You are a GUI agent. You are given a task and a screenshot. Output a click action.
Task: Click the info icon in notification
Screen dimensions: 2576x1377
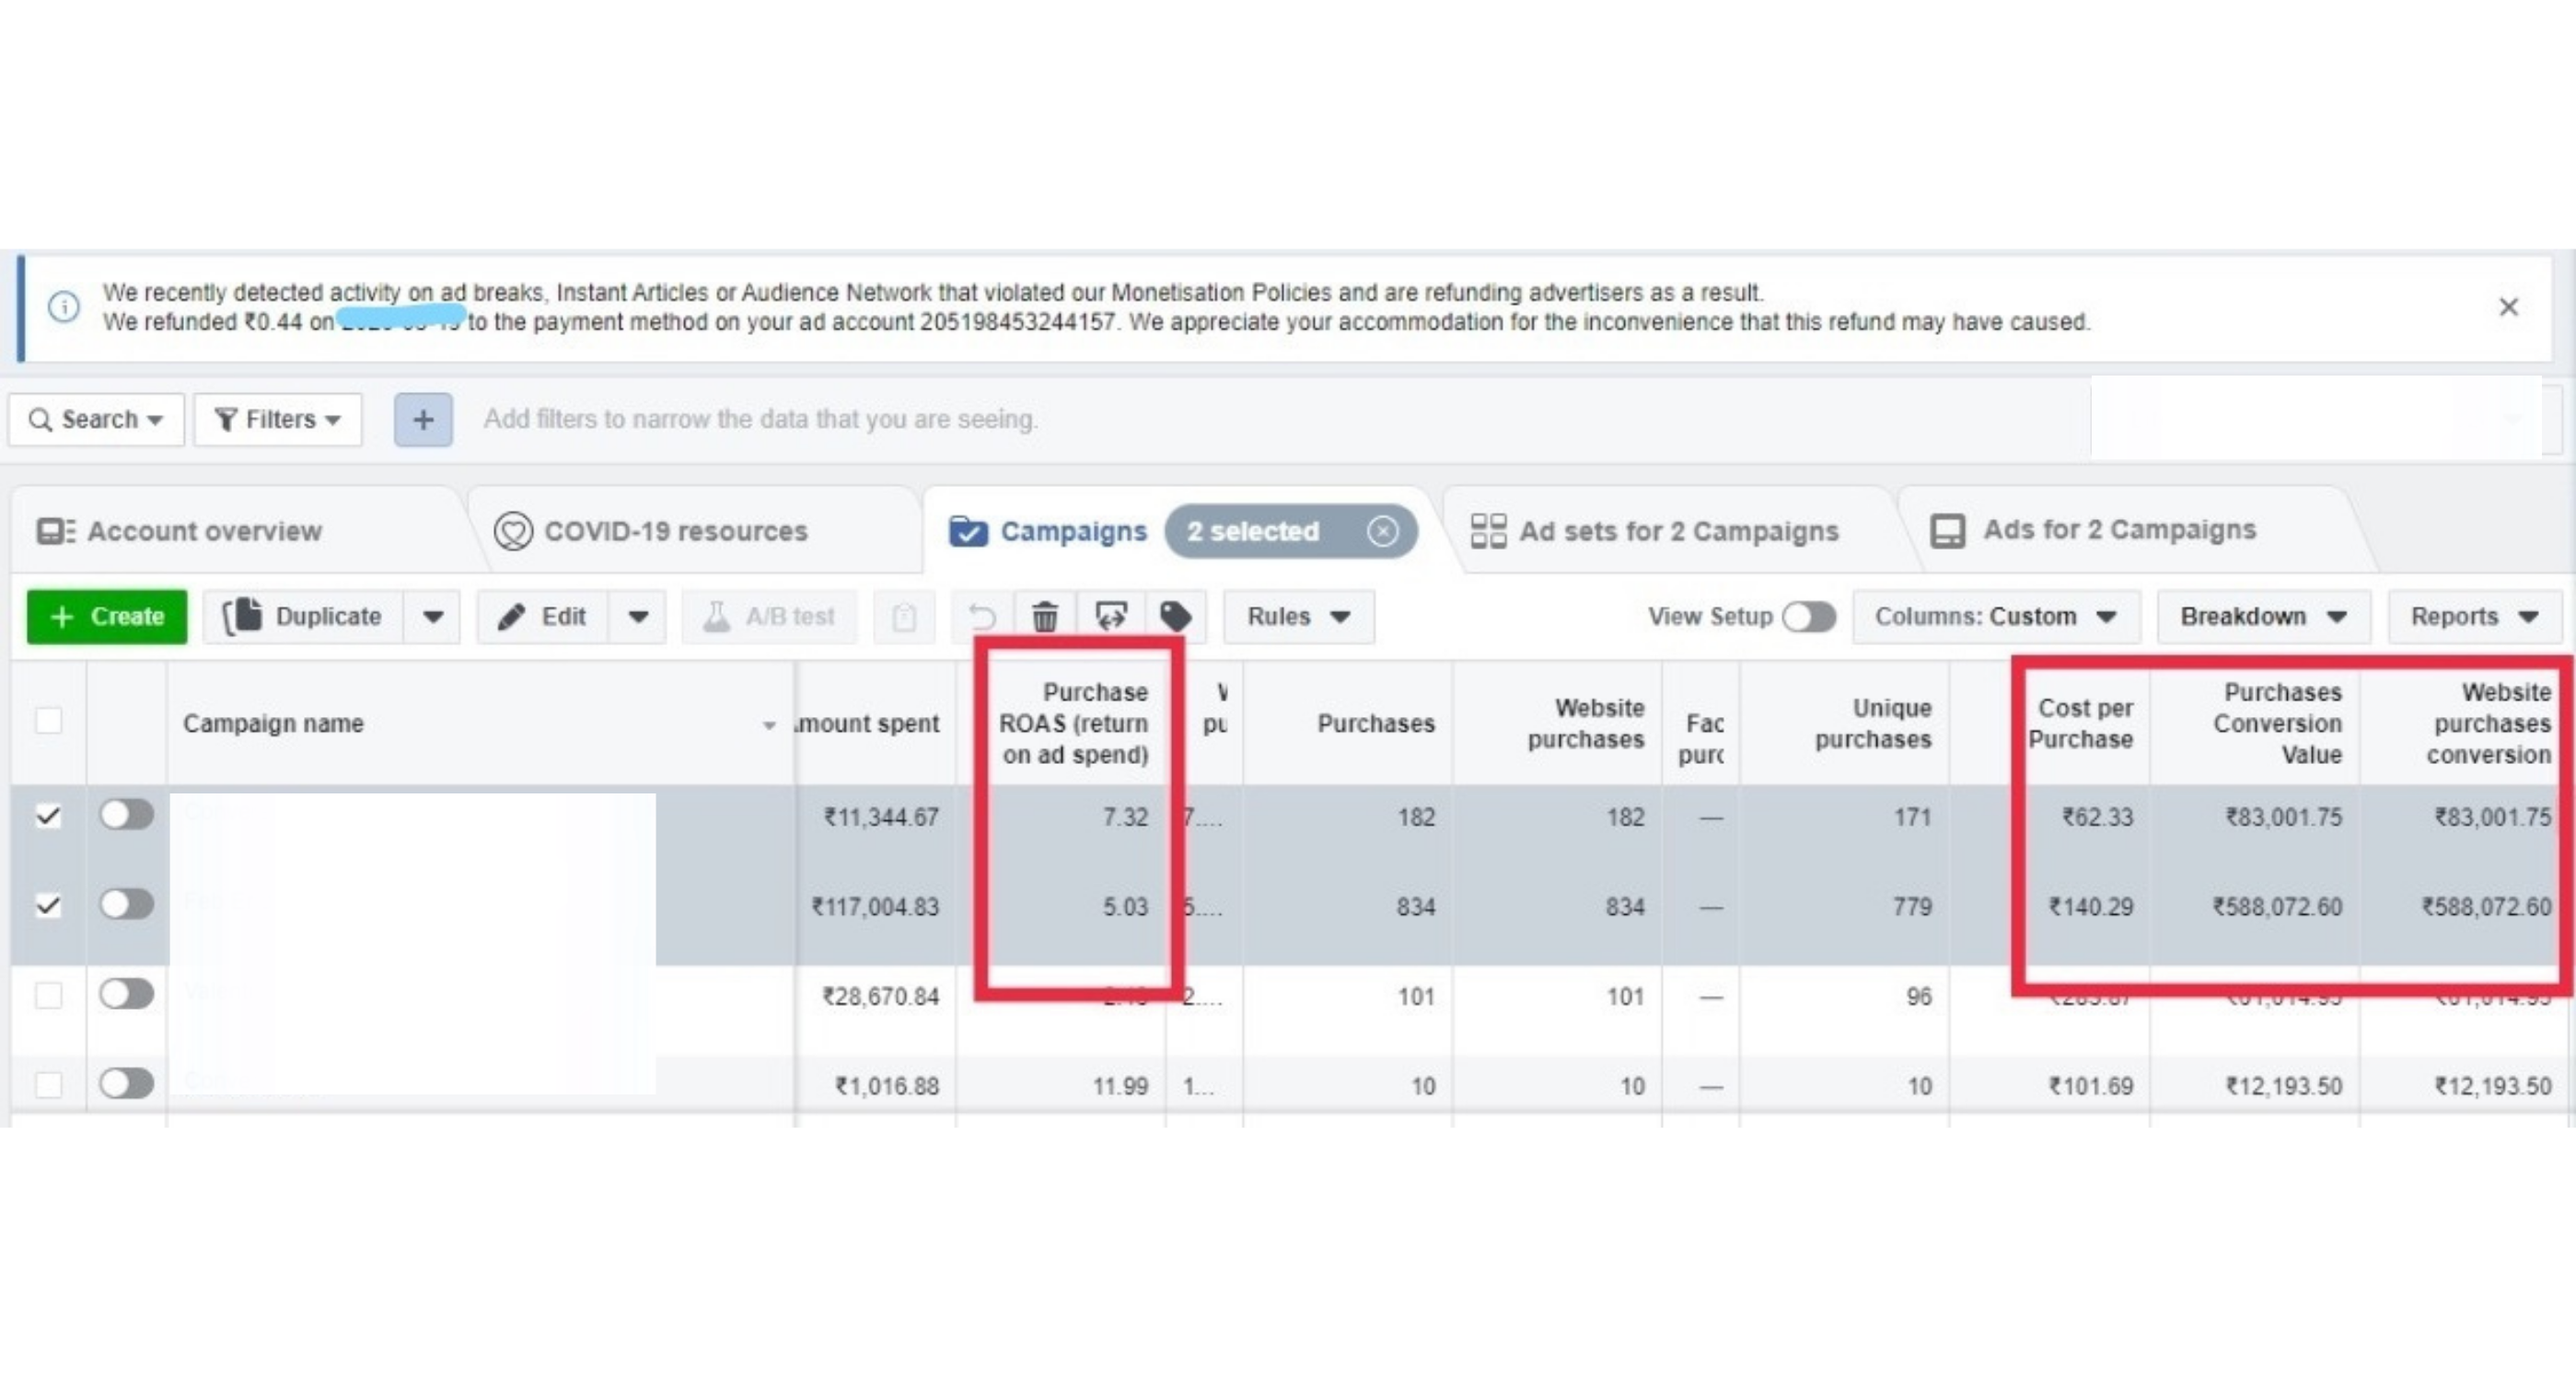coord(64,307)
